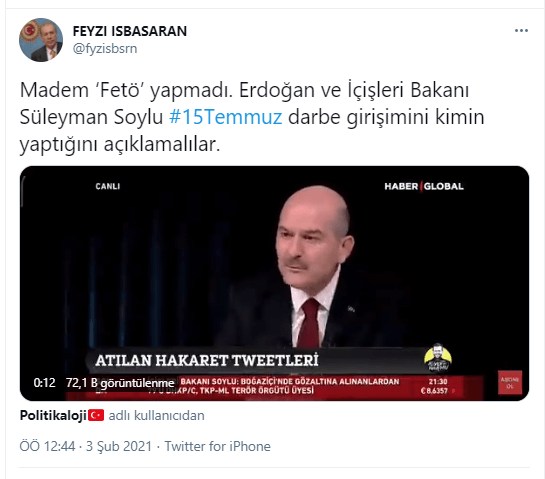The height and width of the screenshot is (479, 545).
Task: Click the 72,1 B görüntülenme view count
Action: (120, 383)
